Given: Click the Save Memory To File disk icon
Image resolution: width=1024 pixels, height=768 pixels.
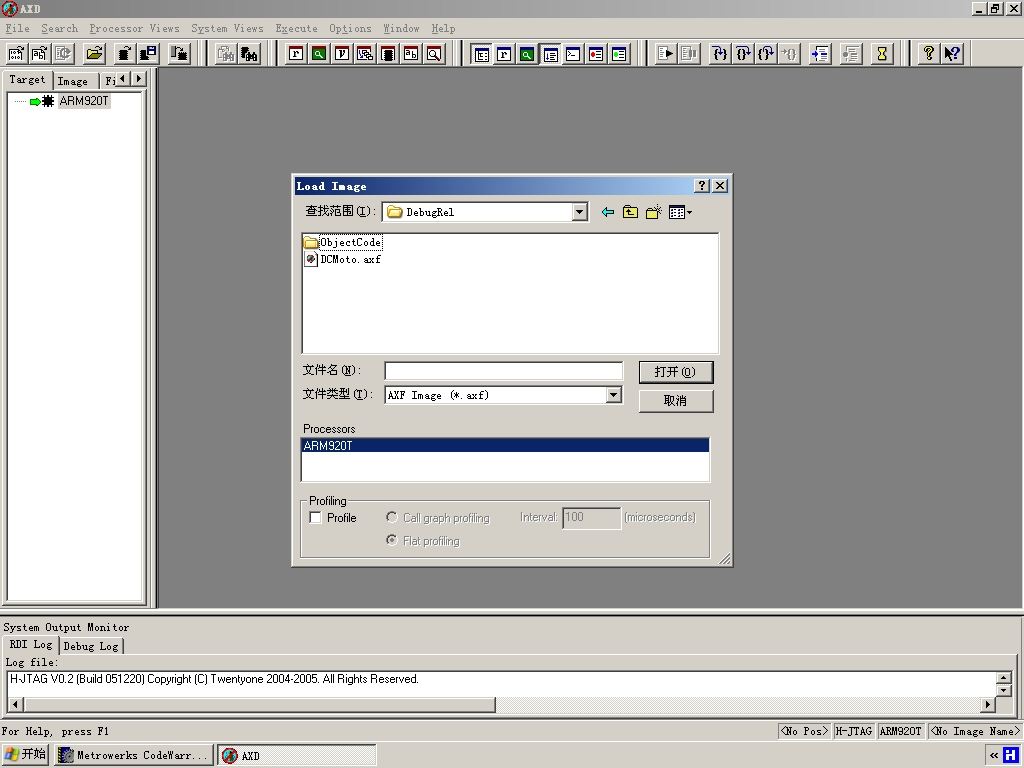Looking at the screenshot, I should (x=149, y=54).
